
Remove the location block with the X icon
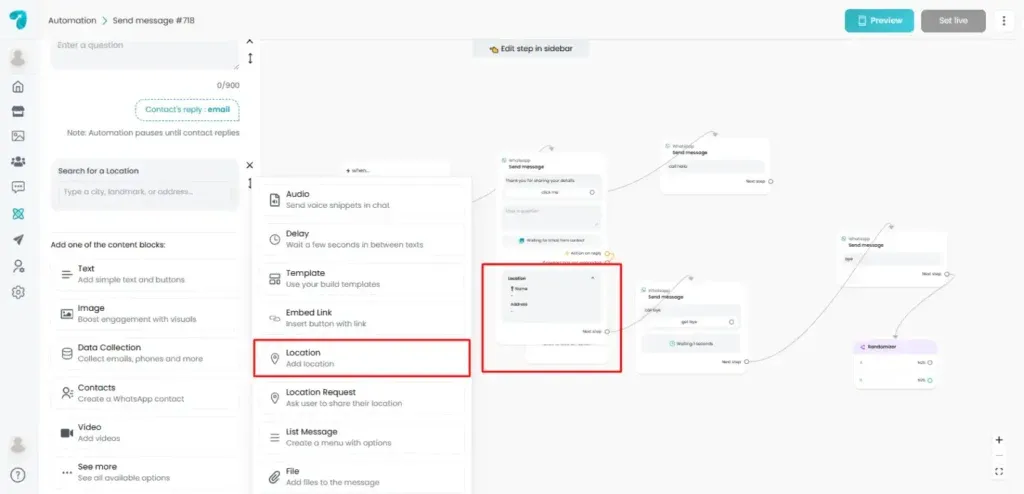(x=249, y=165)
